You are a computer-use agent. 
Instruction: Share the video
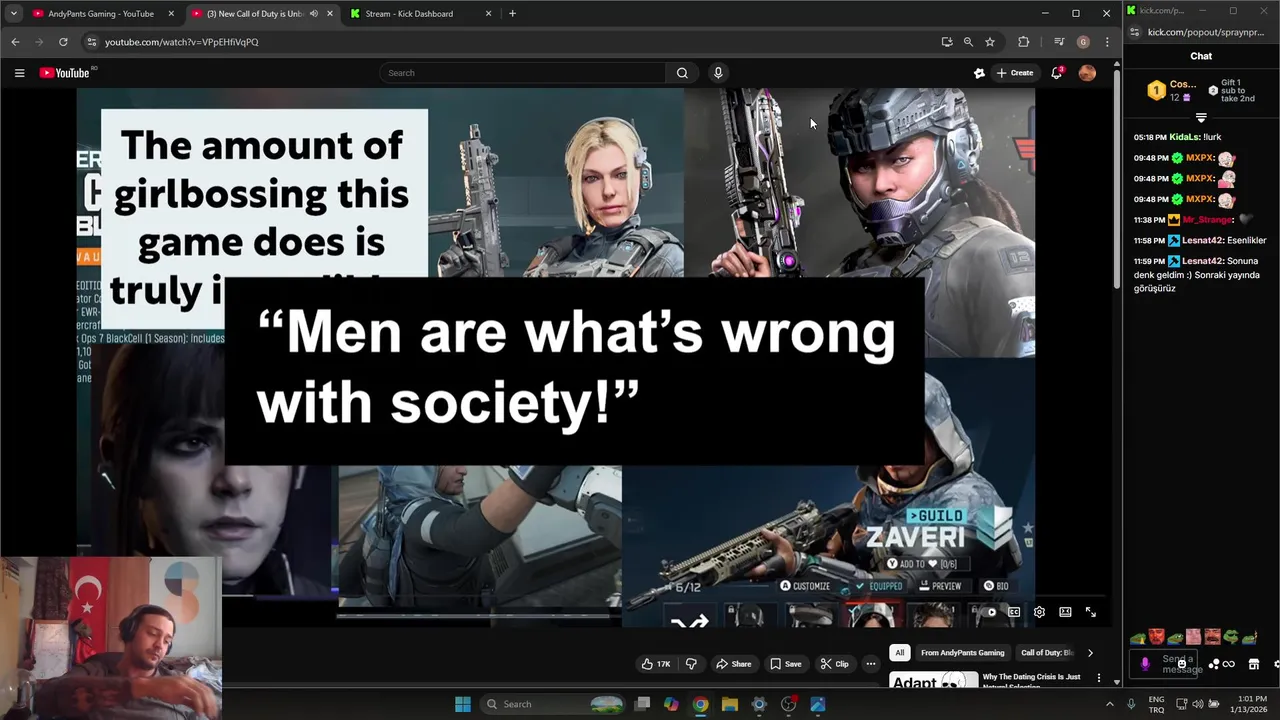[733, 664]
